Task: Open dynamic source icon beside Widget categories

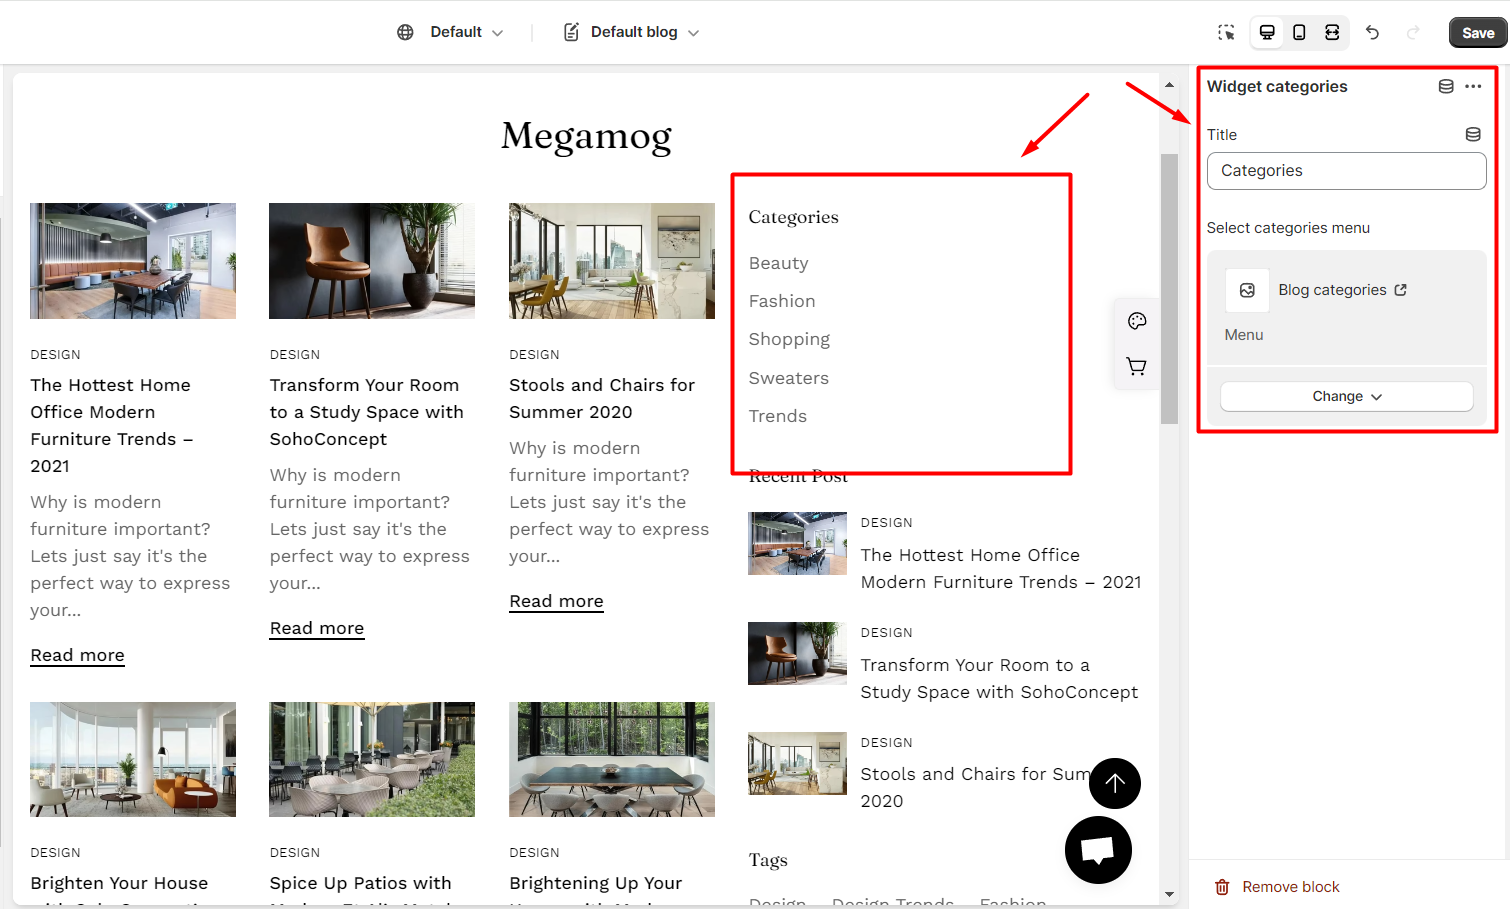Action: tap(1446, 86)
